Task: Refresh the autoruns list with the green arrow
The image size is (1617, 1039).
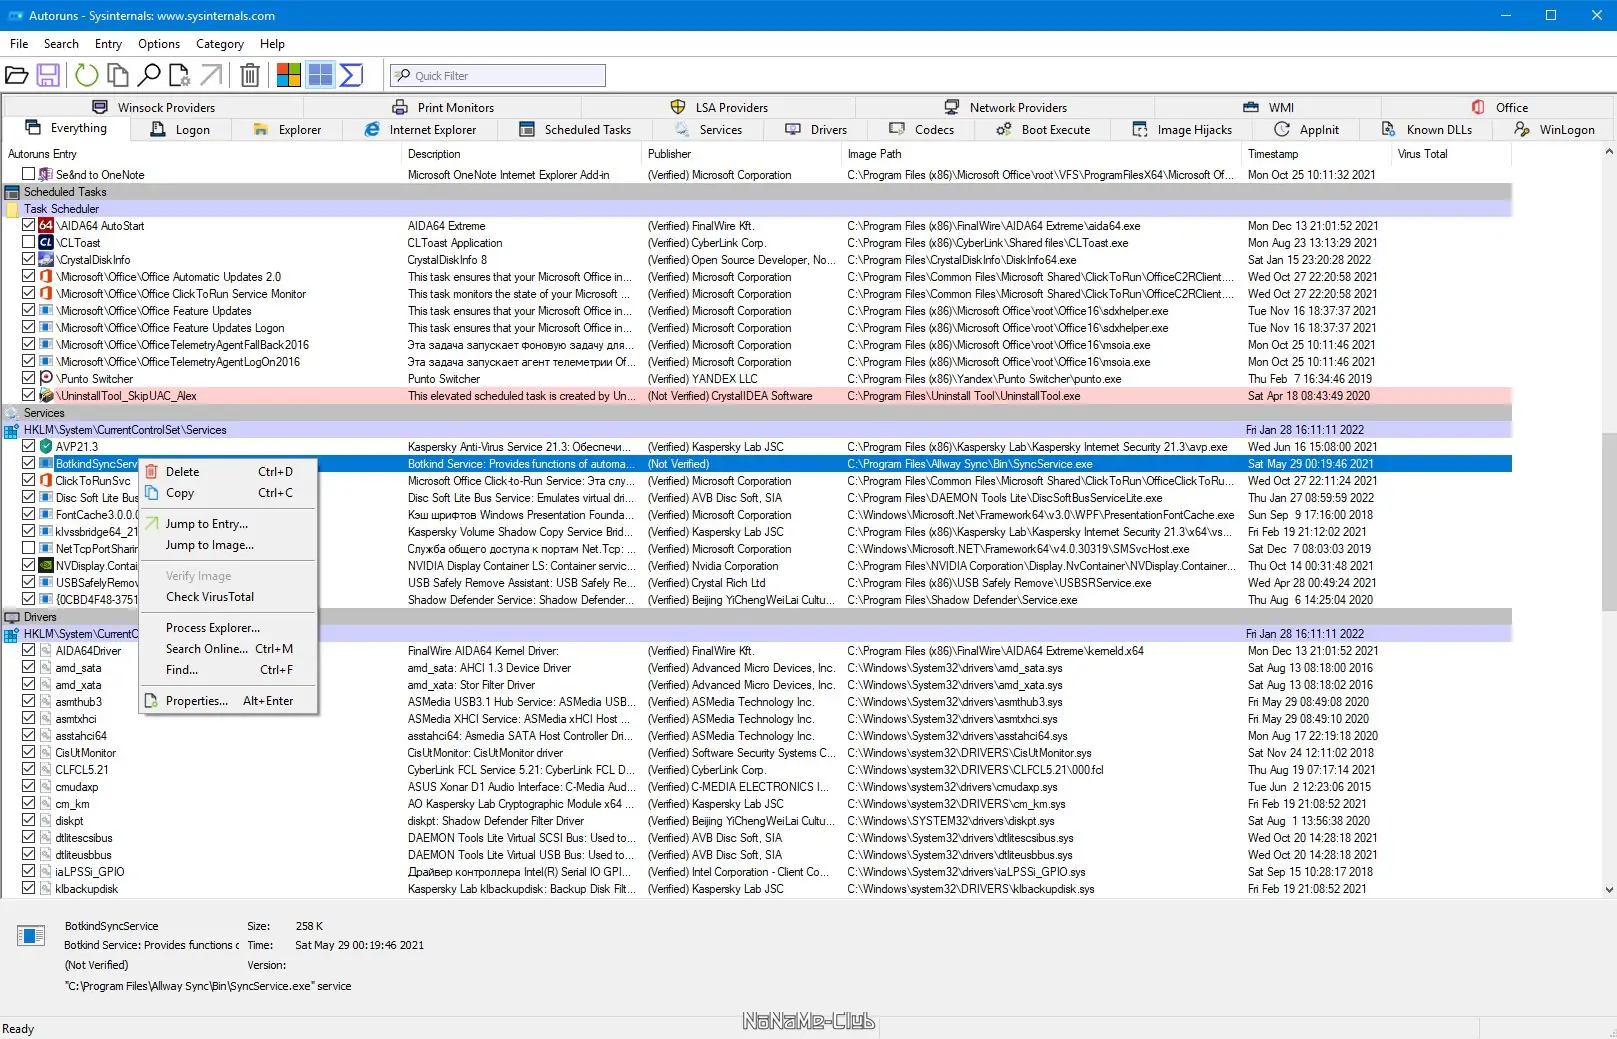Action: pos(87,75)
